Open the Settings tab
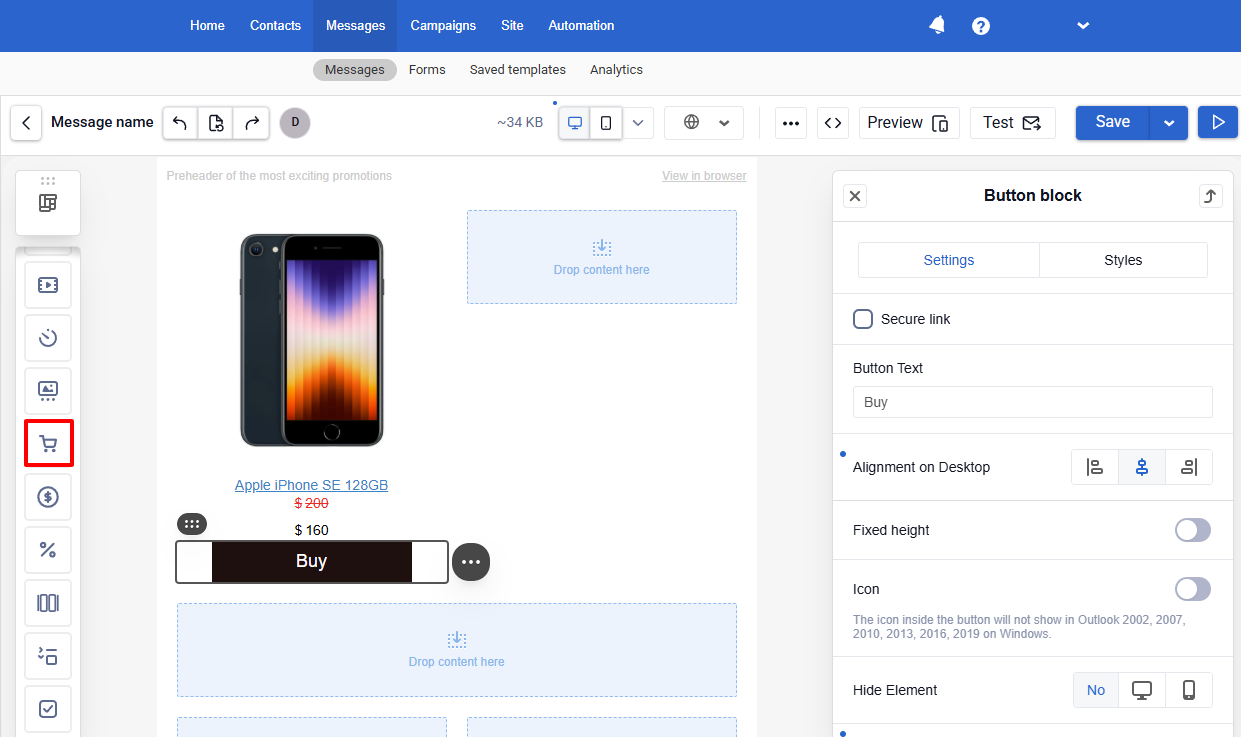 pyautogui.click(x=949, y=260)
